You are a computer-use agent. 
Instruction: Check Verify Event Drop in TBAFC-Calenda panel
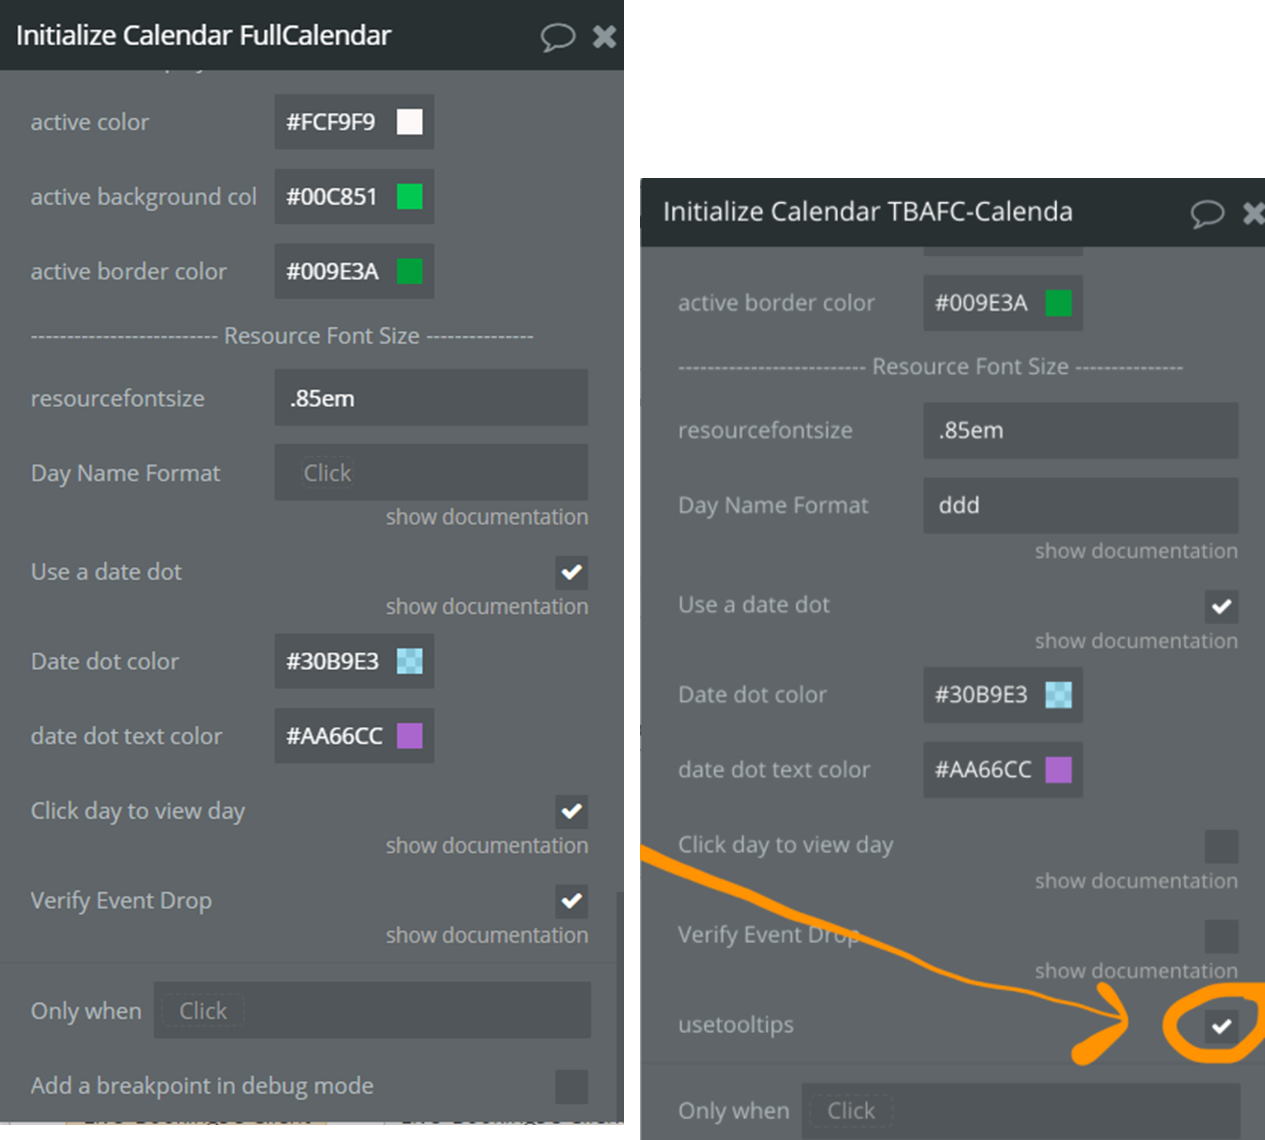point(1221,936)
